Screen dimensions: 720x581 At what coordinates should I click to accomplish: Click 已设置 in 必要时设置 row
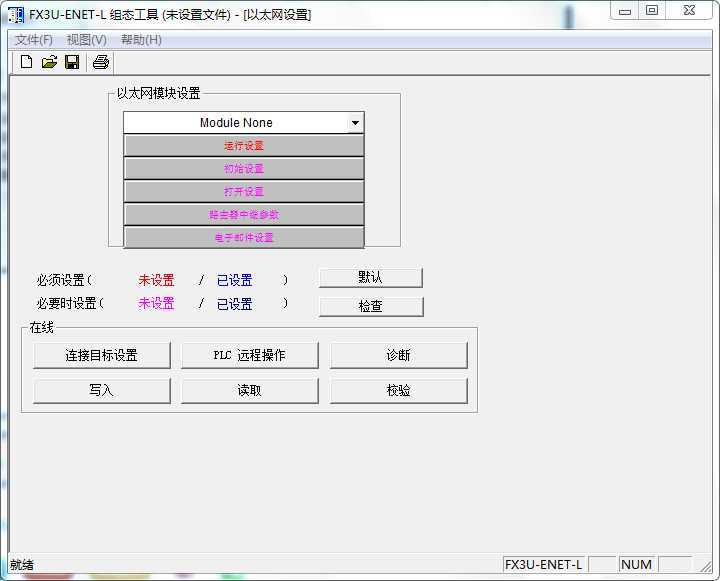(x=235, y=304)
